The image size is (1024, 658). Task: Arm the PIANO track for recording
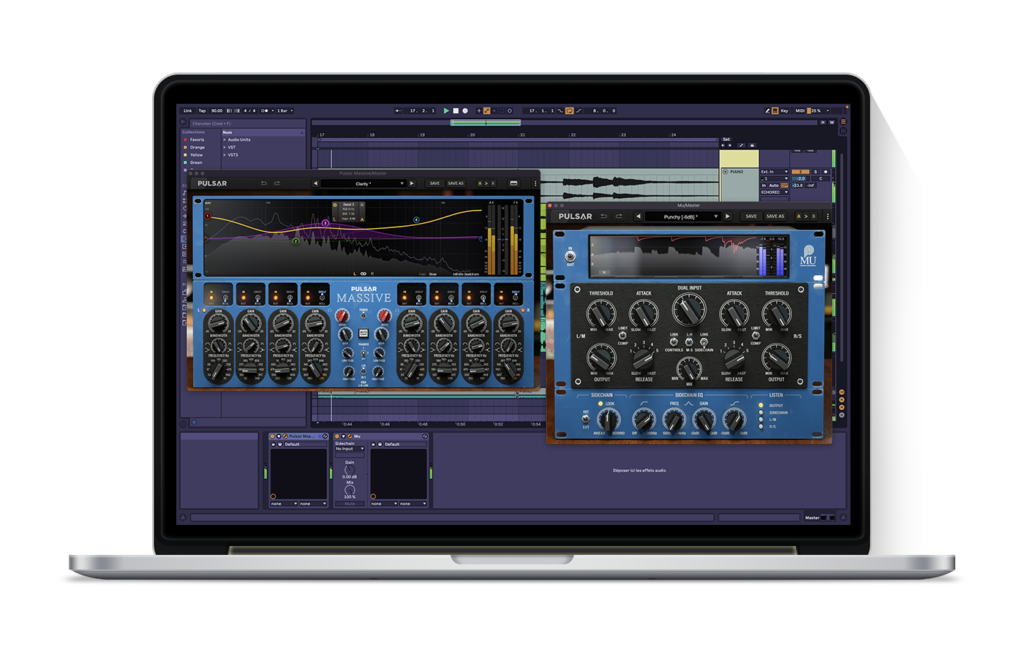[825, 172]
